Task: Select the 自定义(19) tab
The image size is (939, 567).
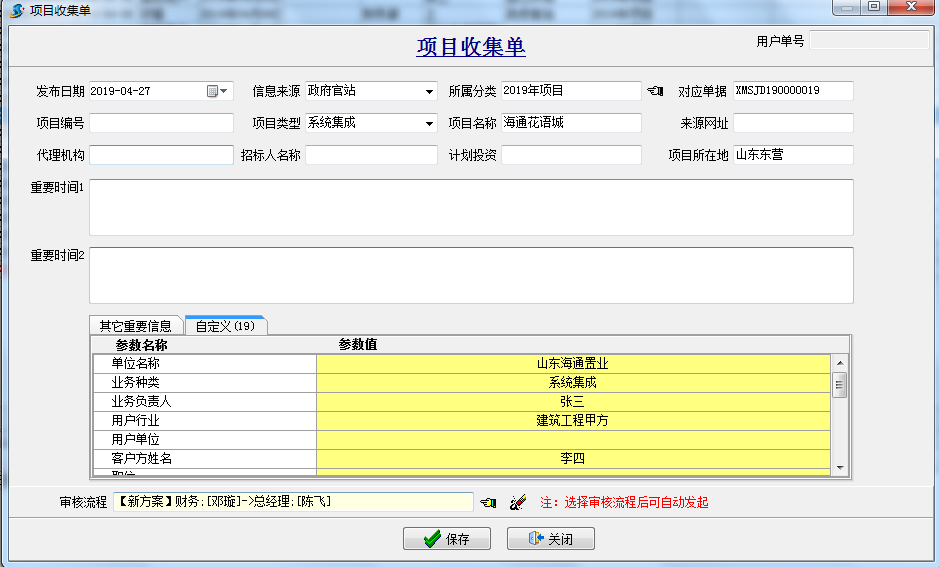Action: [225, 326]
